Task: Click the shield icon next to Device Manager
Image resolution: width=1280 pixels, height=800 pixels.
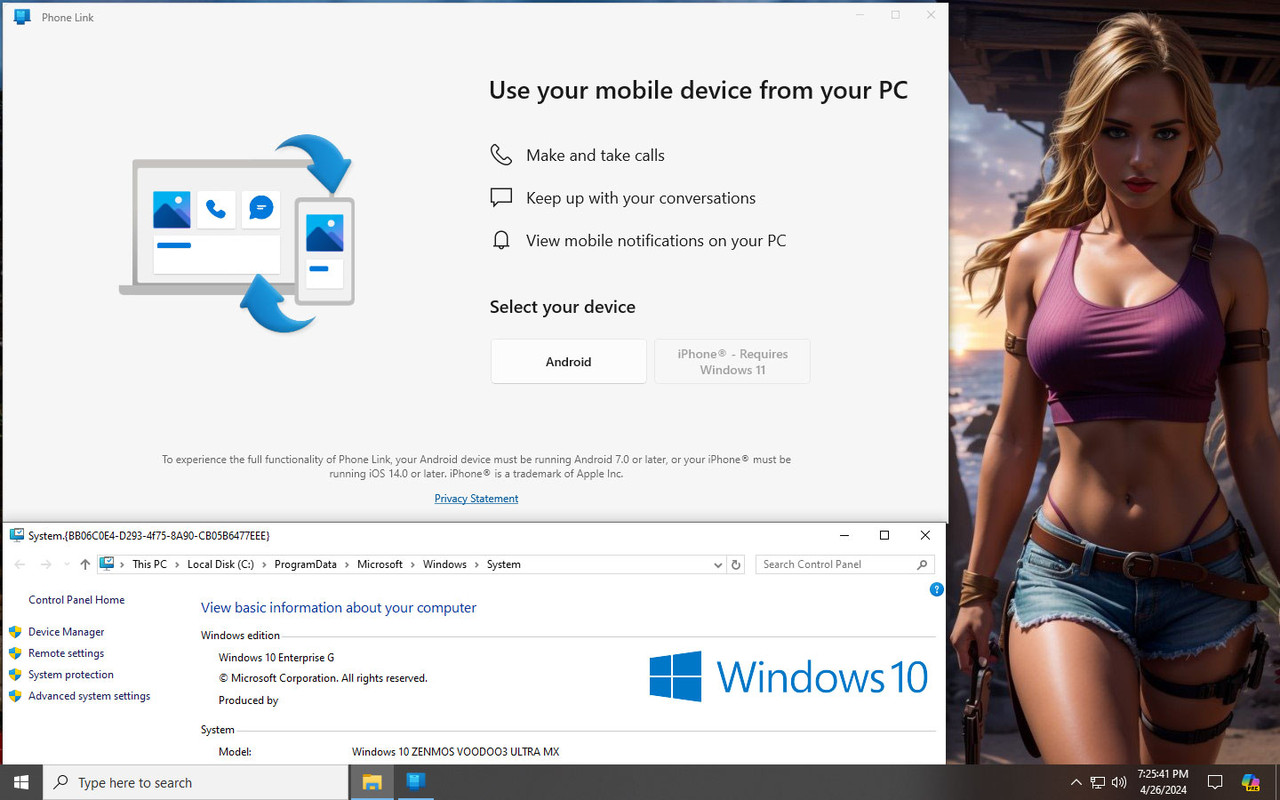Action: coord(15,632)
